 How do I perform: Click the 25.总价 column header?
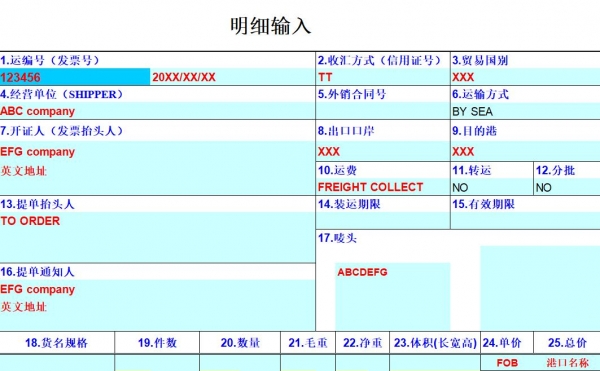pos(567,343)
